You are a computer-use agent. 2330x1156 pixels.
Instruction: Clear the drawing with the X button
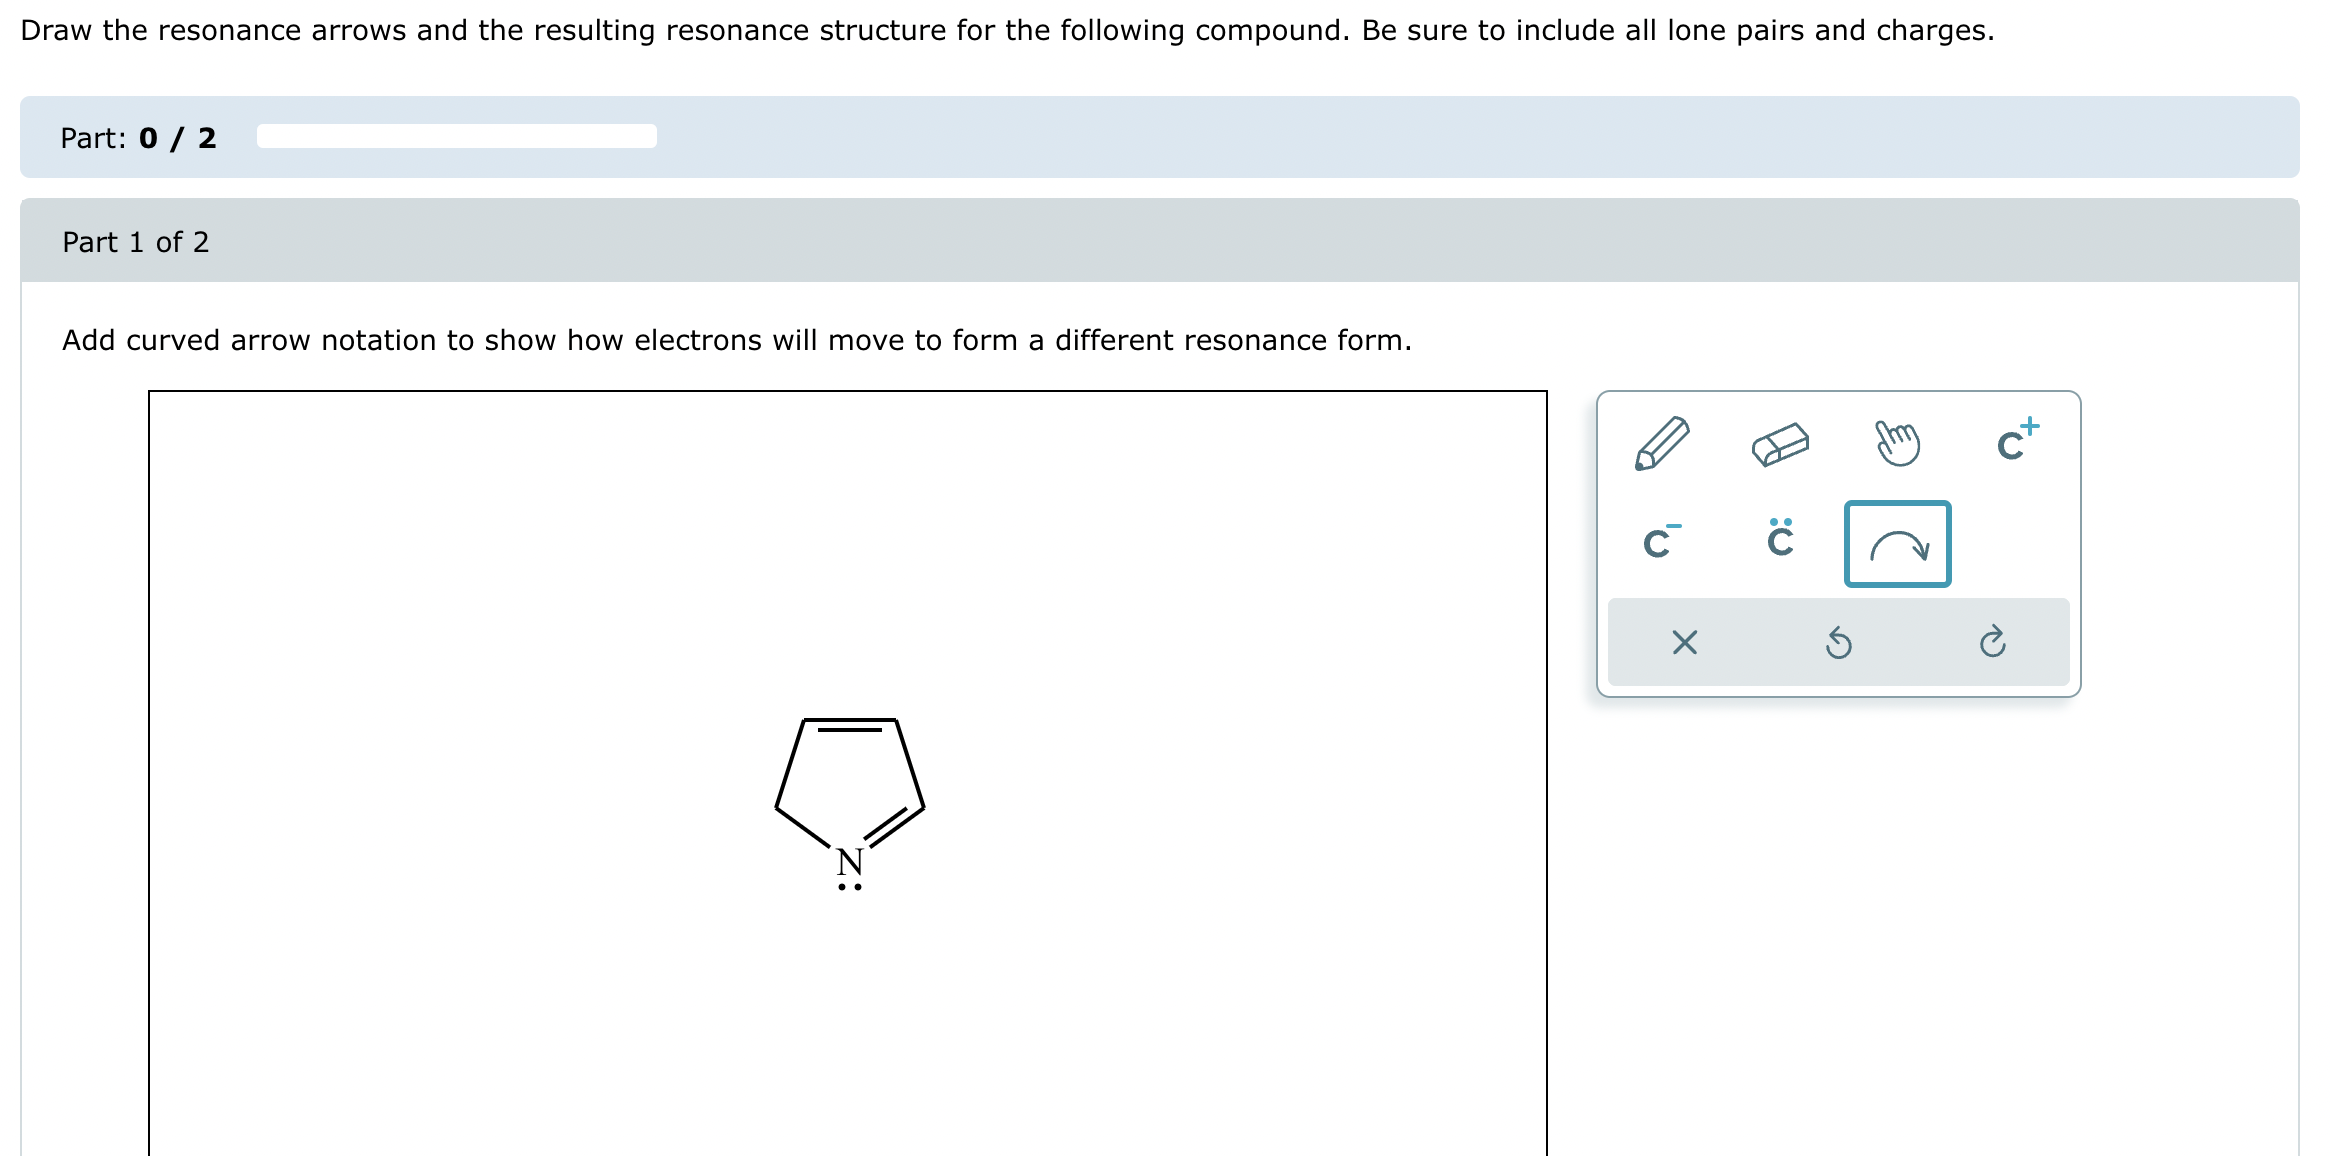pos(1685,645)
